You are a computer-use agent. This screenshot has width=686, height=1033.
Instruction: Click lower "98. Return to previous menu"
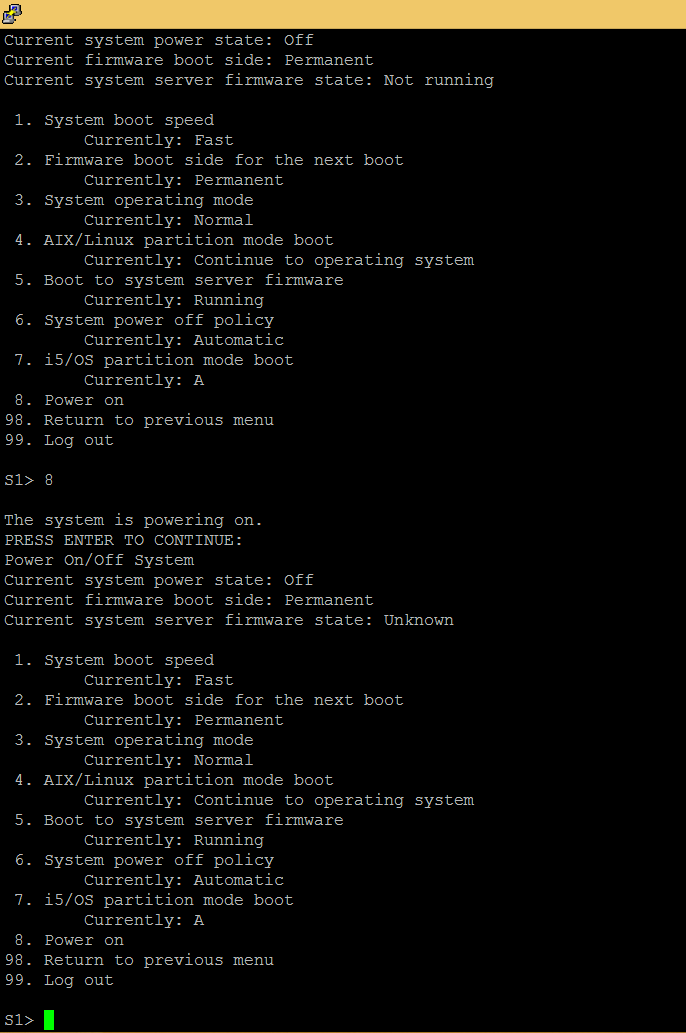point(139,960)
